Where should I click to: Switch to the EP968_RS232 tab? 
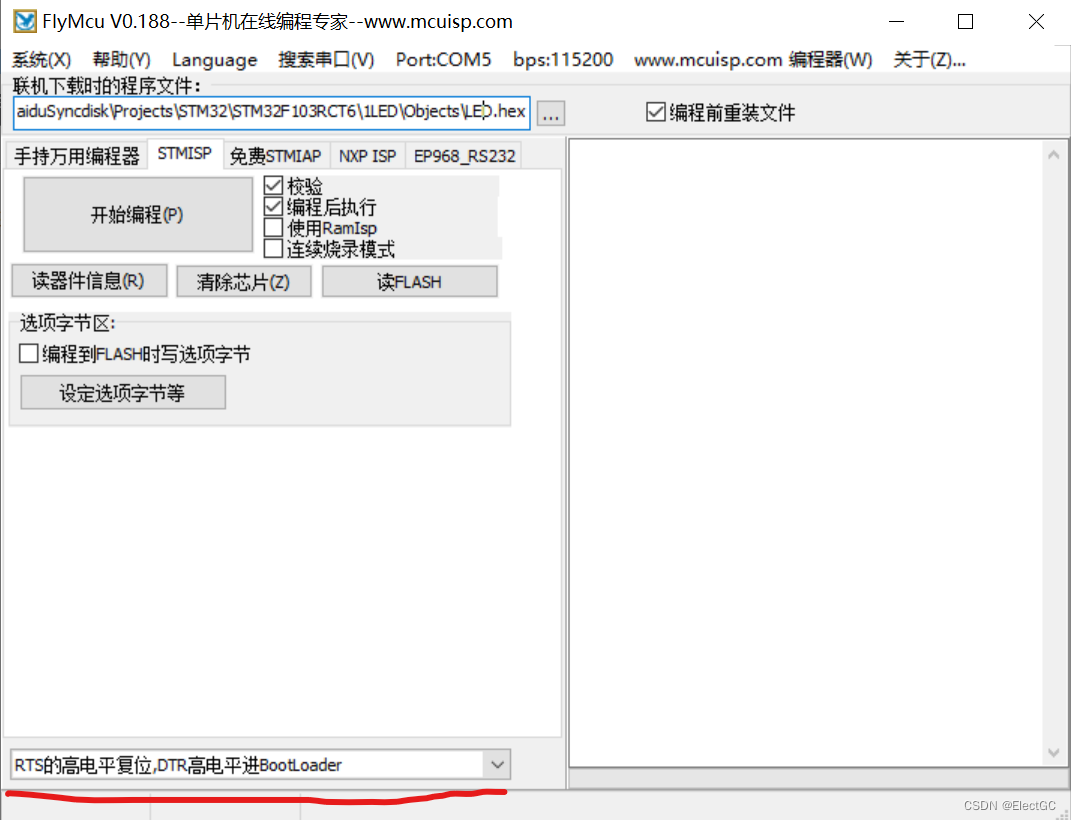click(x=464, y=155)
